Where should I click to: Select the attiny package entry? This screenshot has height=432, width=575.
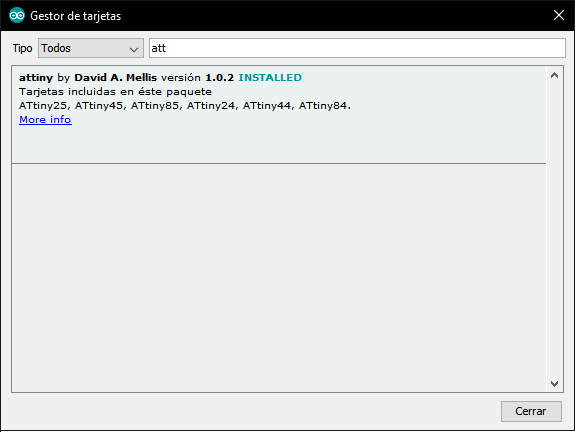pyautogui.click(x=279, y=115)
